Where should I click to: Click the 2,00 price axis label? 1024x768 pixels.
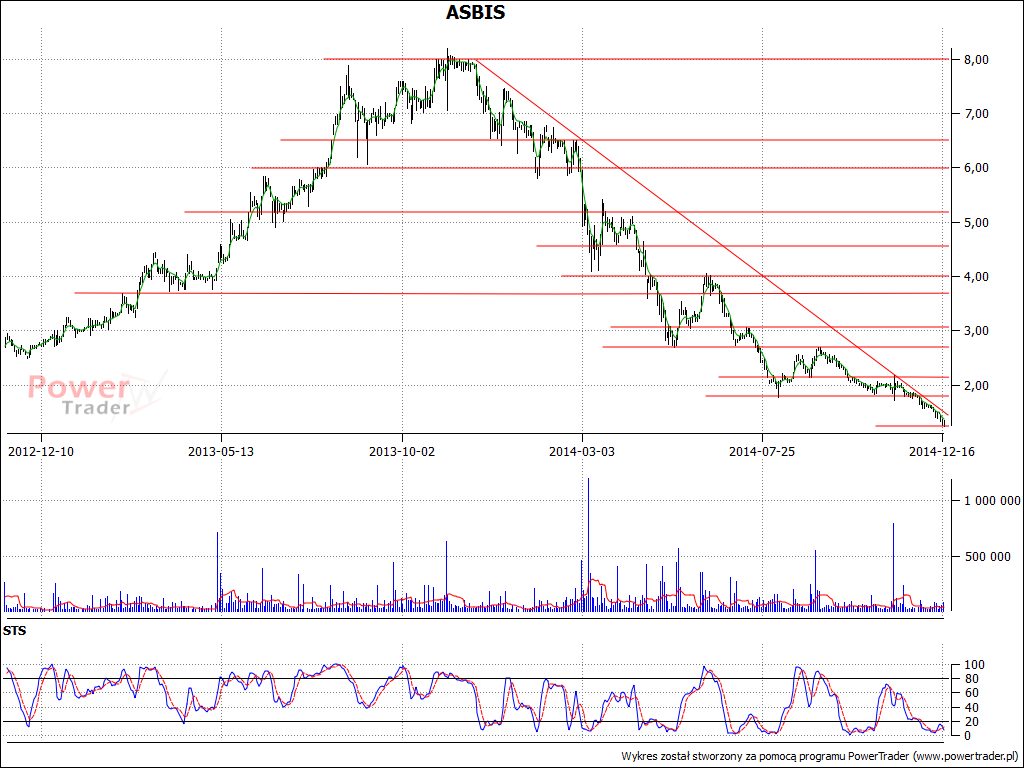tap(976, 385)
